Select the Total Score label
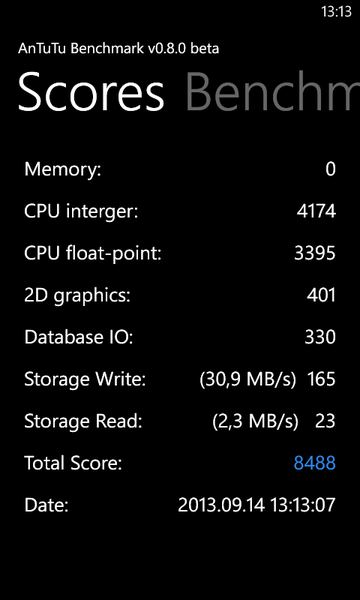The width and height of the screenshot is (360, 600). (x=73, y=463)
